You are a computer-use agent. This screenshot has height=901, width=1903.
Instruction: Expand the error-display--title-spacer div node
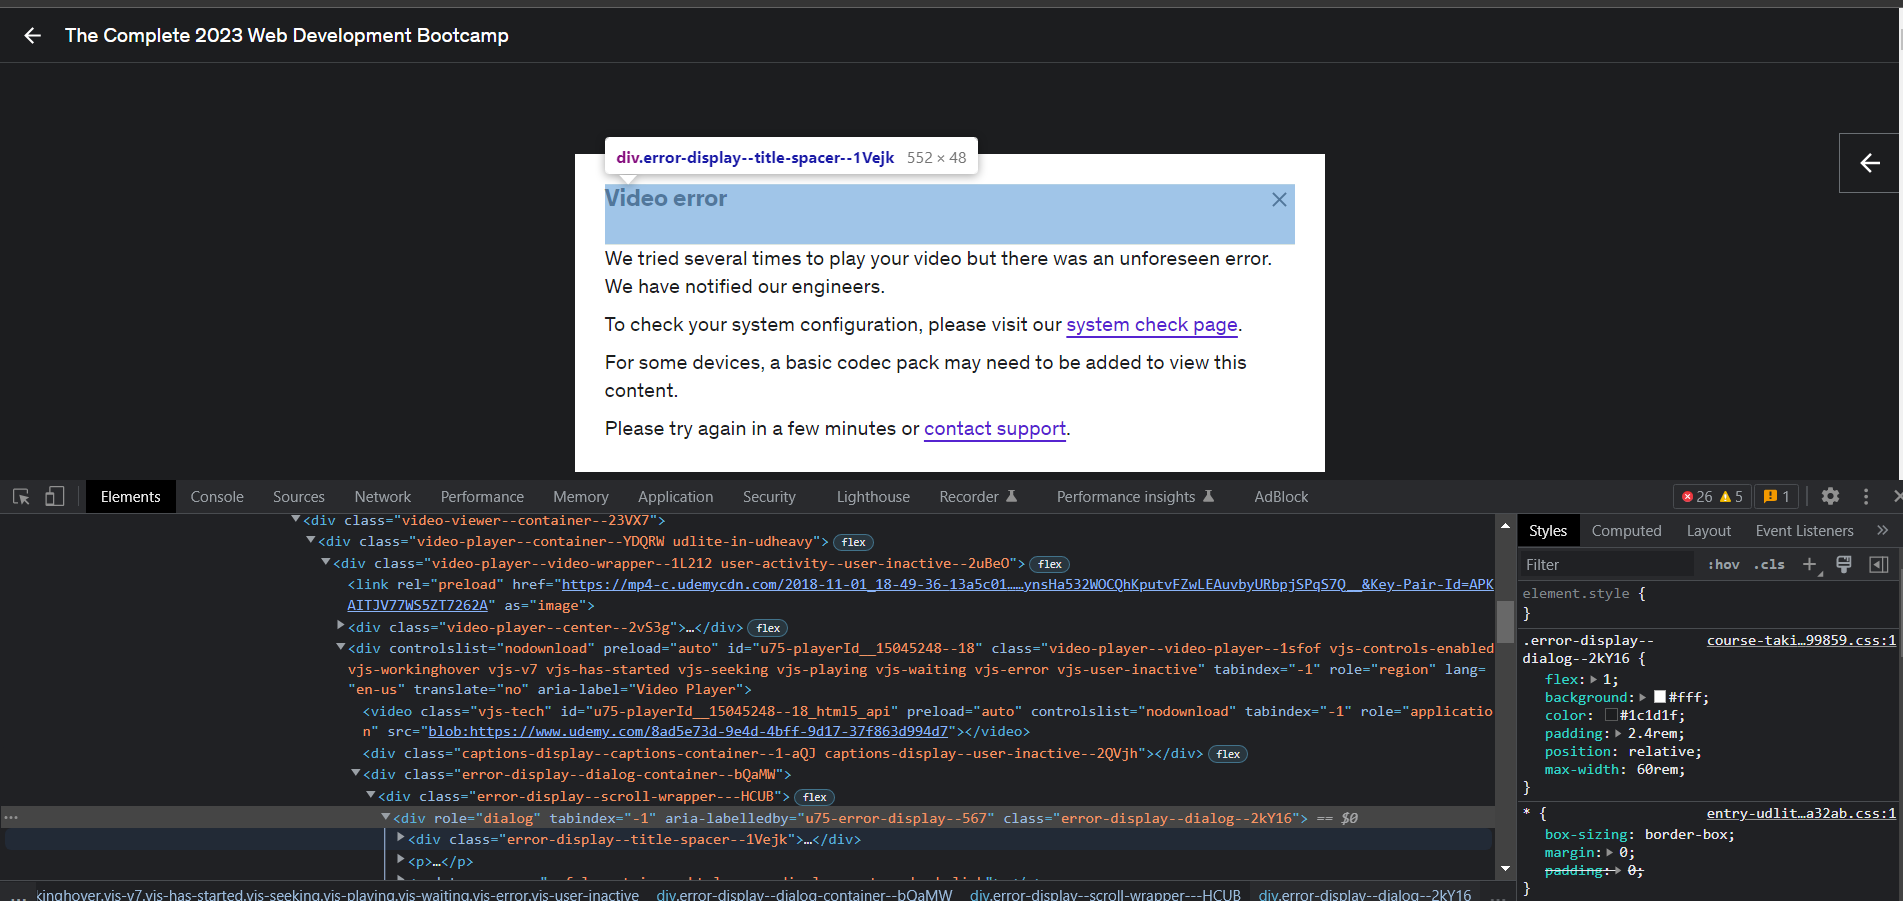click(401, 838)
